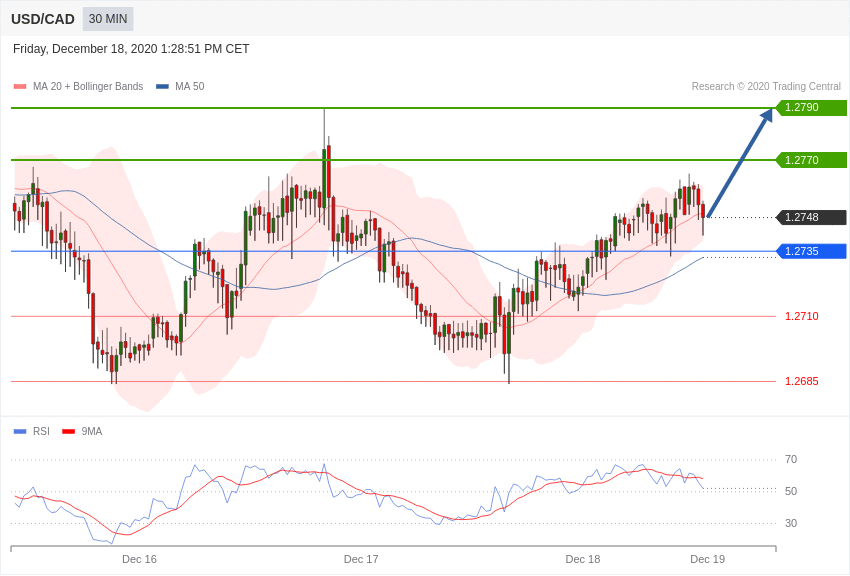
Task: Click the Dec 19 date axis label
Action: [707, 559]
